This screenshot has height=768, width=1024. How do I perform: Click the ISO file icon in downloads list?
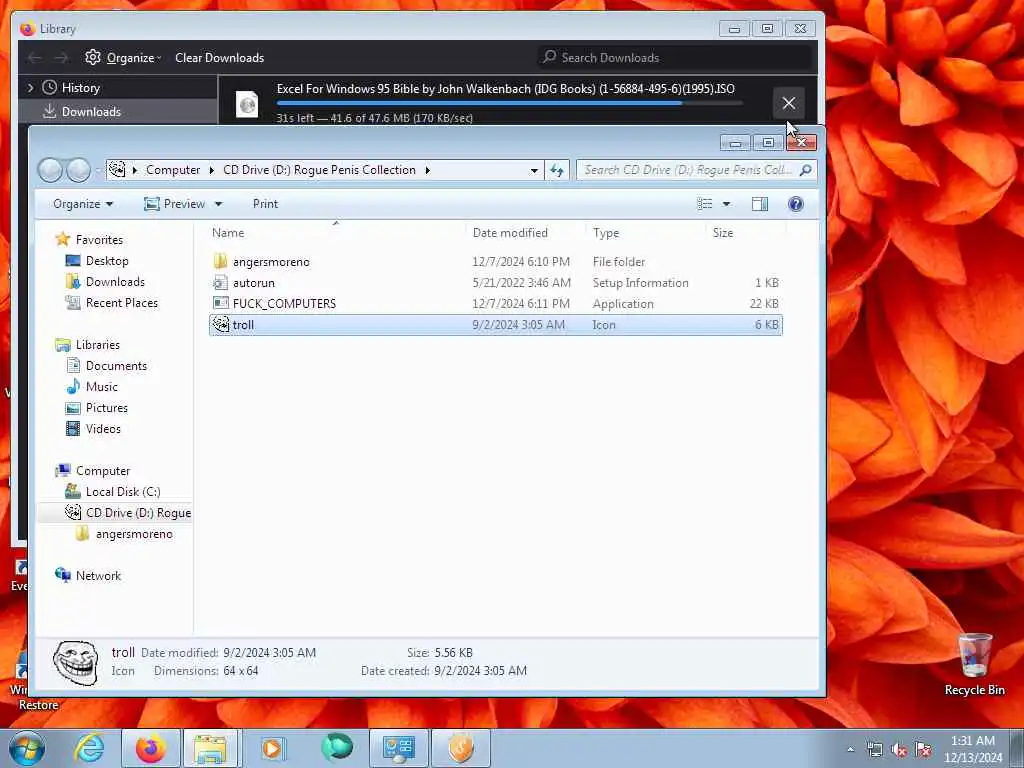tap(248, 104)
